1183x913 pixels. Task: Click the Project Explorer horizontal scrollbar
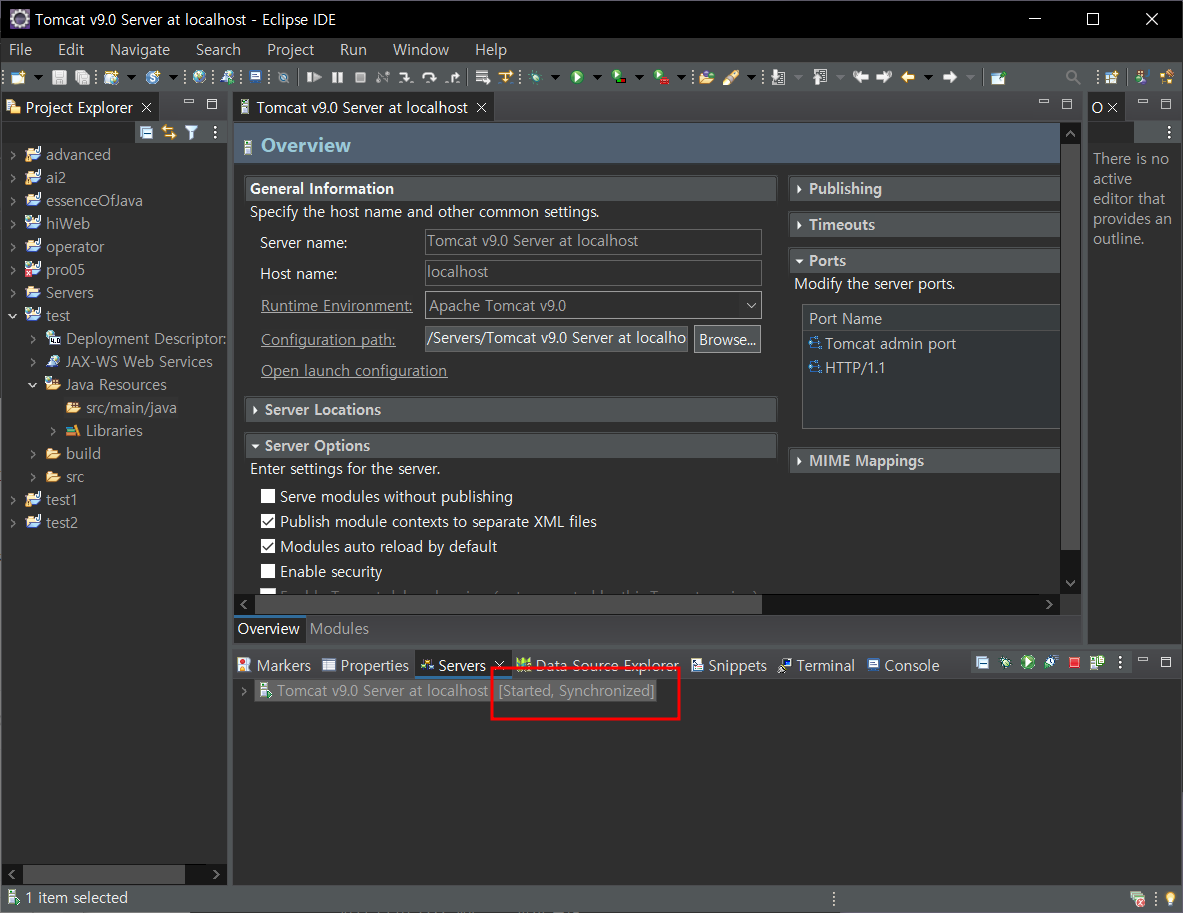point(103,874)
